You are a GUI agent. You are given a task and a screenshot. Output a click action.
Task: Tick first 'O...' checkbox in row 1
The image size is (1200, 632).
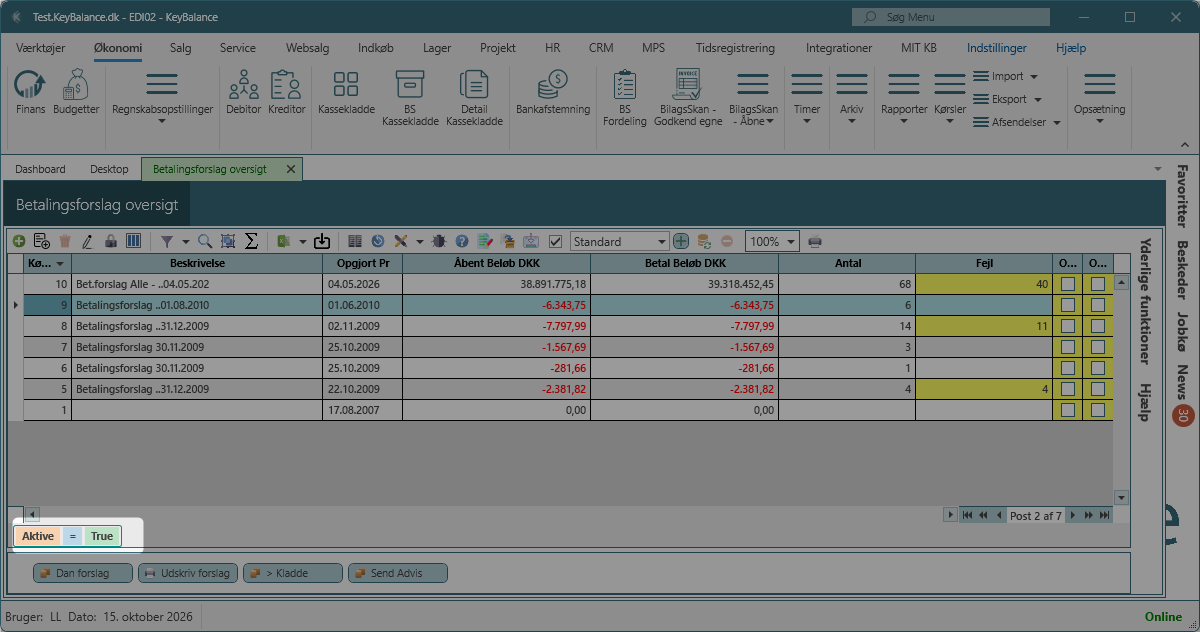click(1068, 410)
